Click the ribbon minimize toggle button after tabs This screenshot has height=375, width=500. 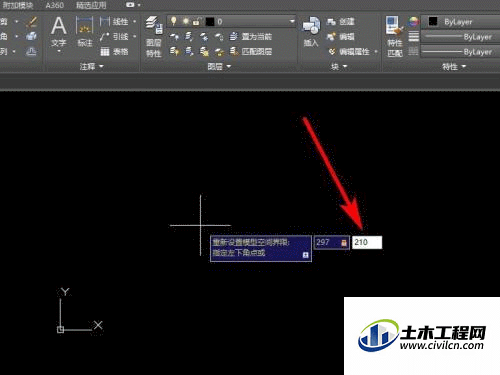130,5
